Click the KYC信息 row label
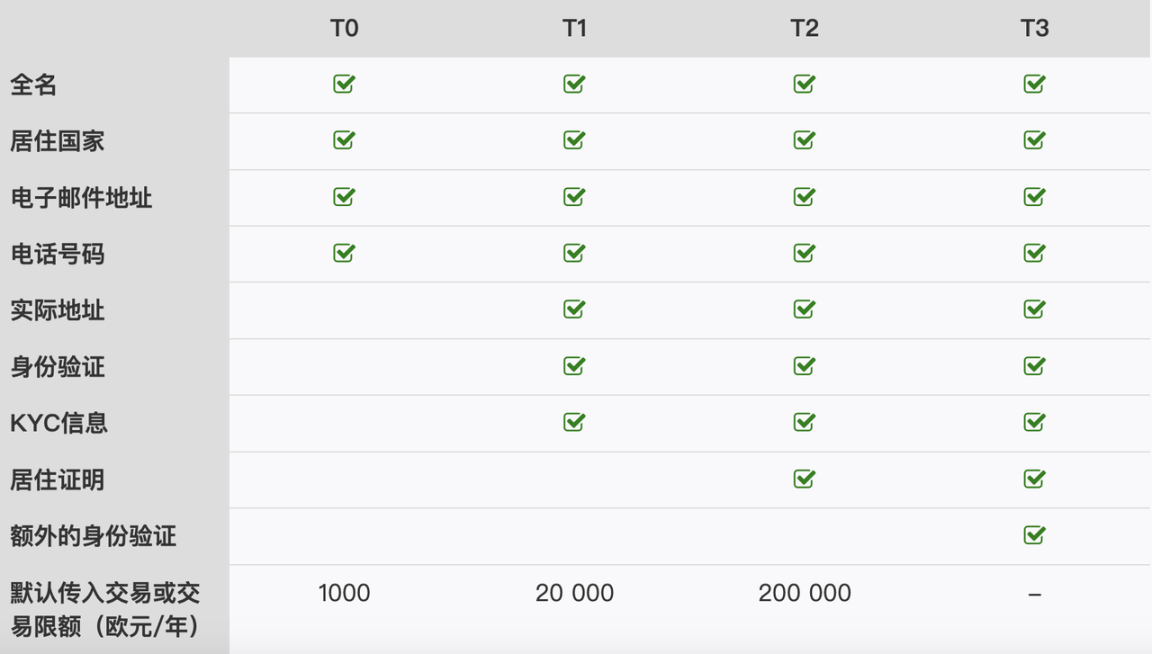This screenshot has width=1152, height=654. click(x=59, y=423)
